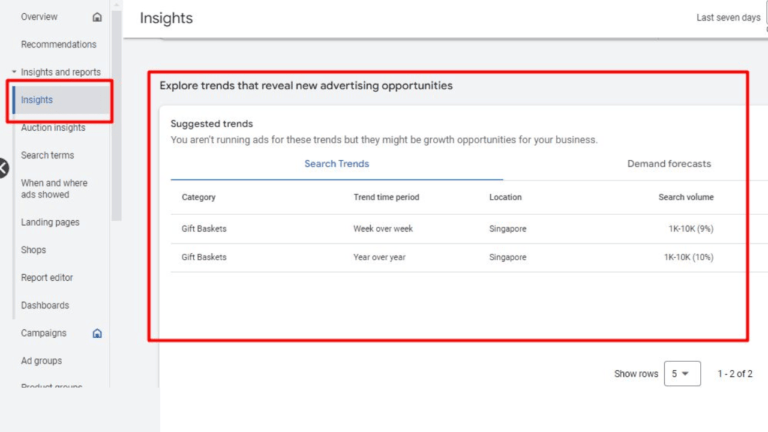The image size is (768, 432).
Task: Open When and where ads showed
Action: click(54, 189)
